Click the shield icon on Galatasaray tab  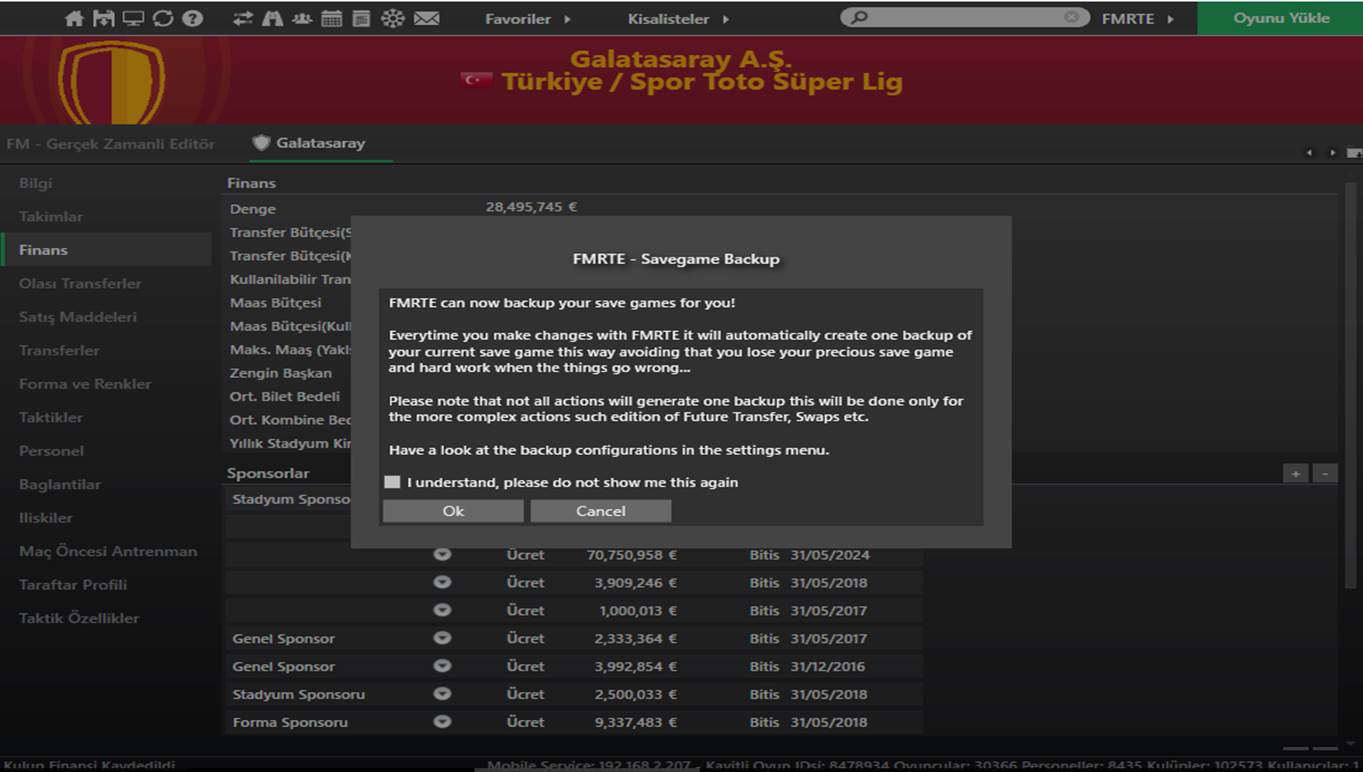261,143
